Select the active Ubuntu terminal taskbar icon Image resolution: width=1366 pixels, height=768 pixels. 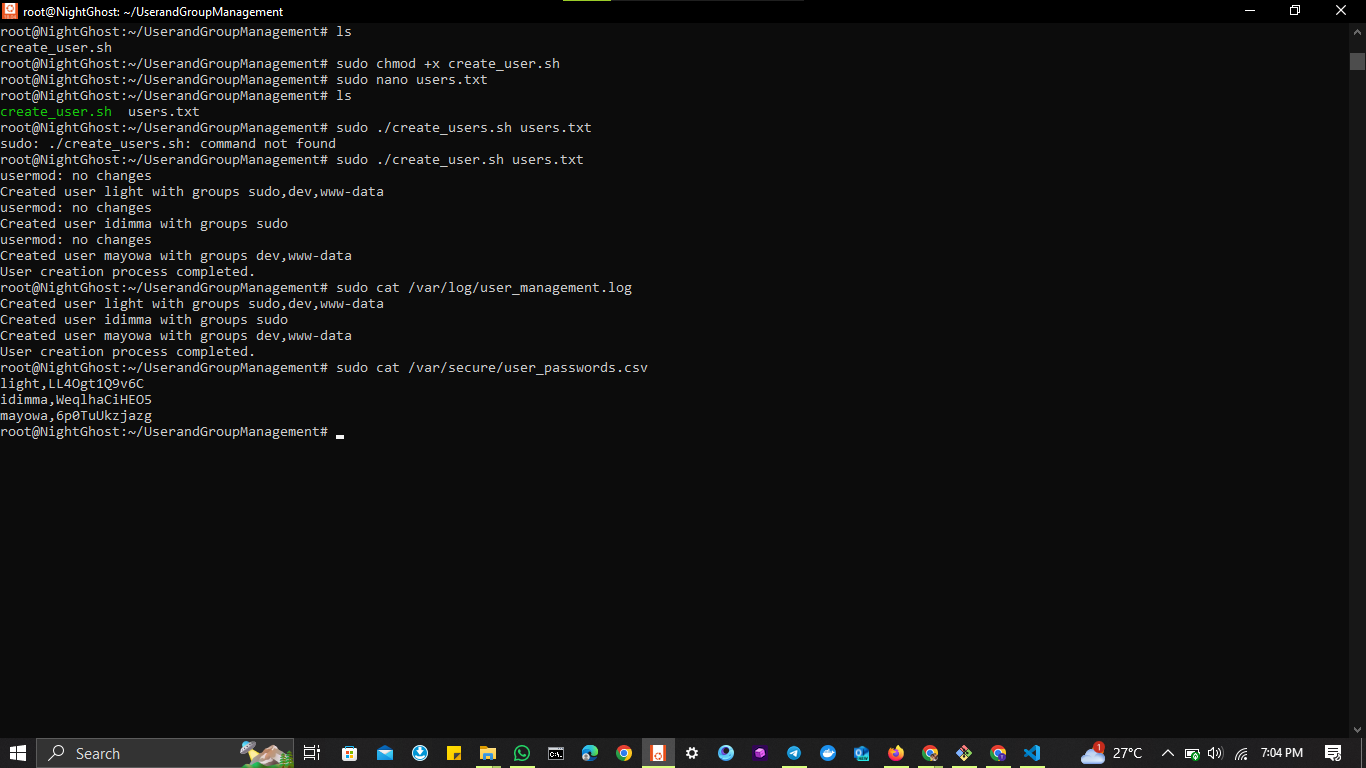[658, 753]
